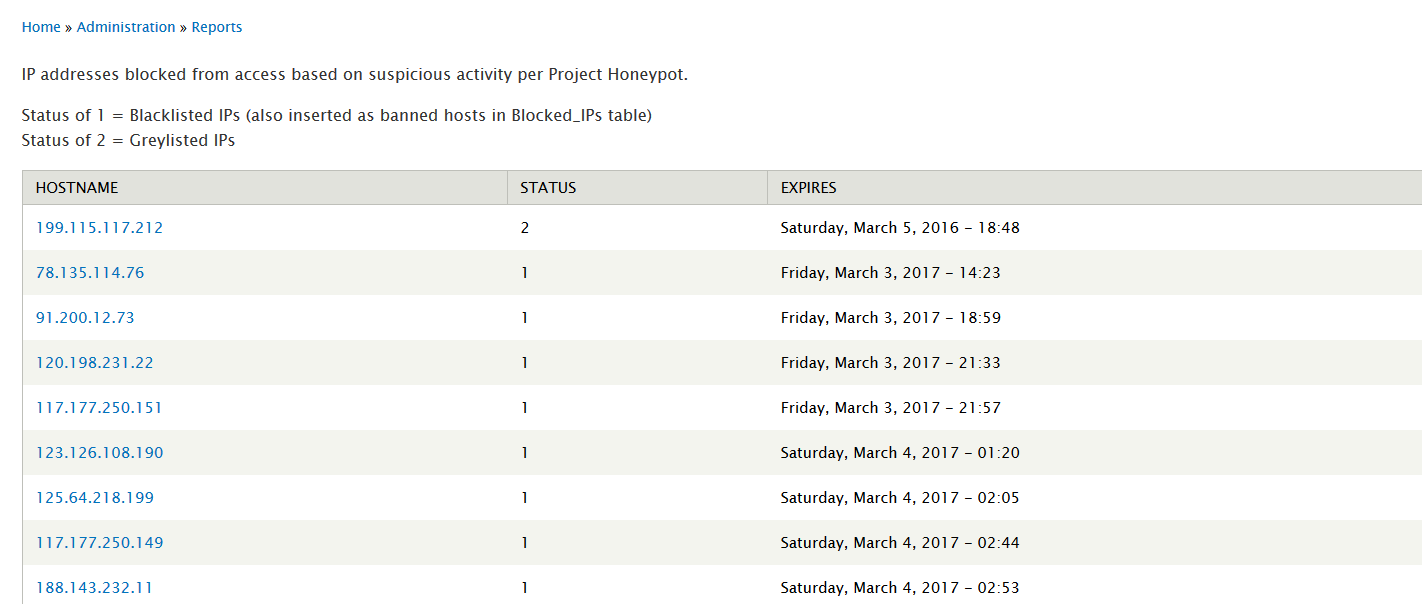Select the greylisted status value 2

coord(525,228)
